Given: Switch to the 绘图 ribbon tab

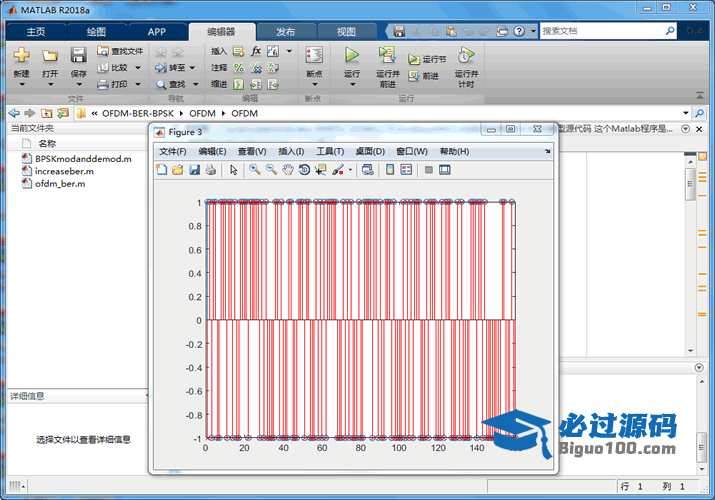Looking at the screenshot, I should tap(96, 31).
